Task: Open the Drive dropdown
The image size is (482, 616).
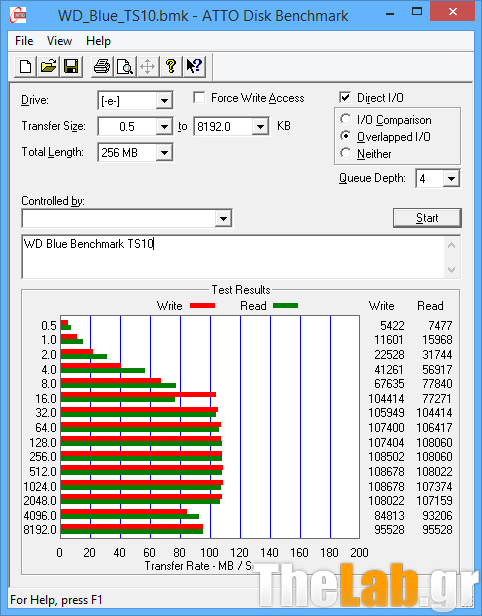Action: (x=164, y=101)
